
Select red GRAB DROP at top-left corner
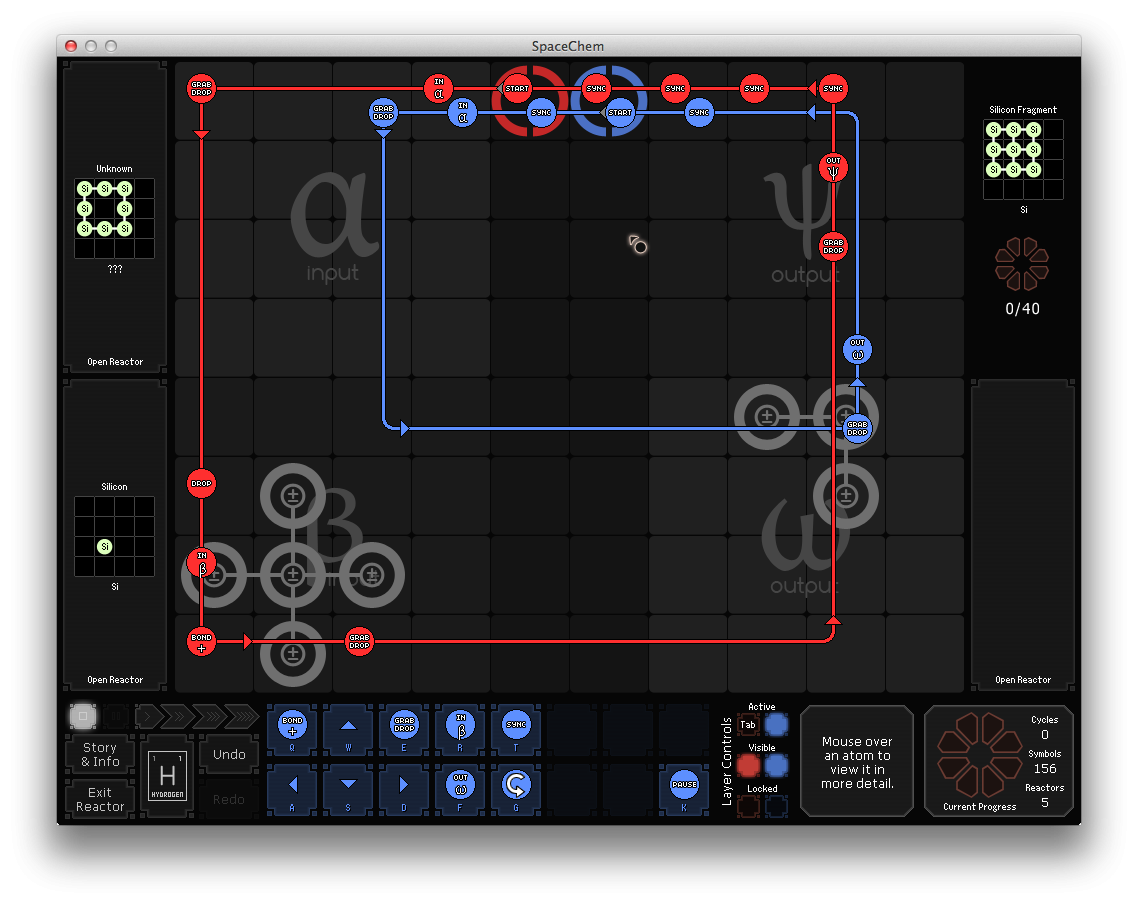pos(201,89)
